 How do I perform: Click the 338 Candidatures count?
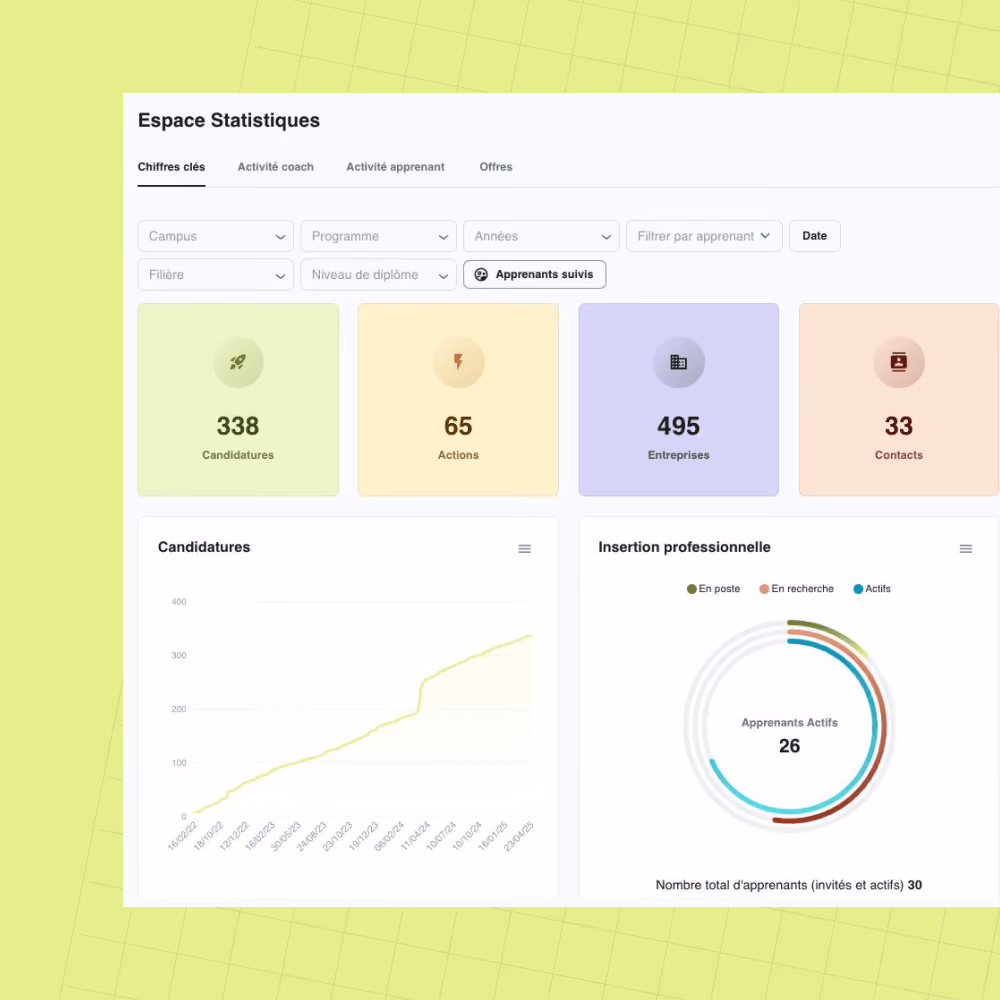(x=238, y=426)
